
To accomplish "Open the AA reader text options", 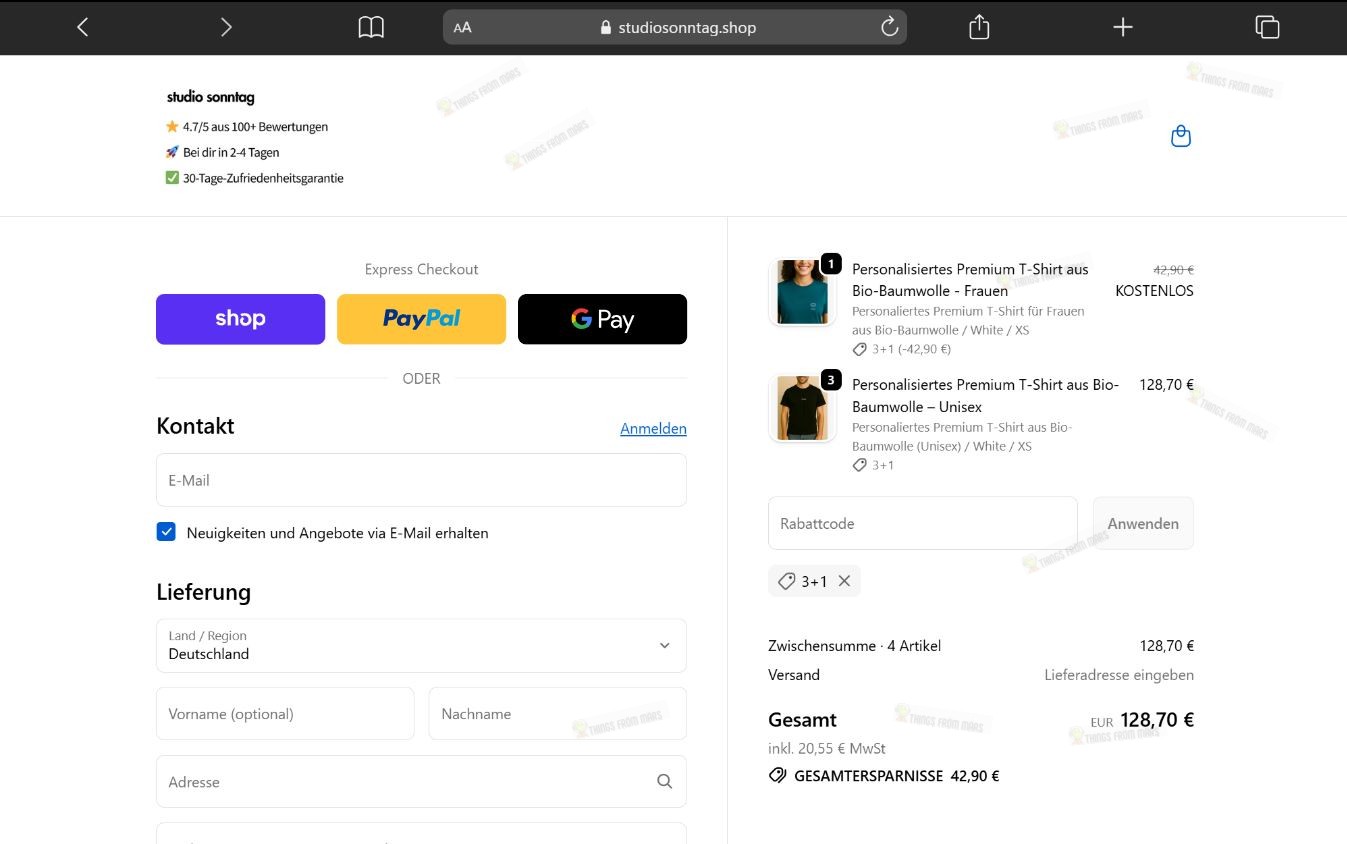I will (462, 28).
